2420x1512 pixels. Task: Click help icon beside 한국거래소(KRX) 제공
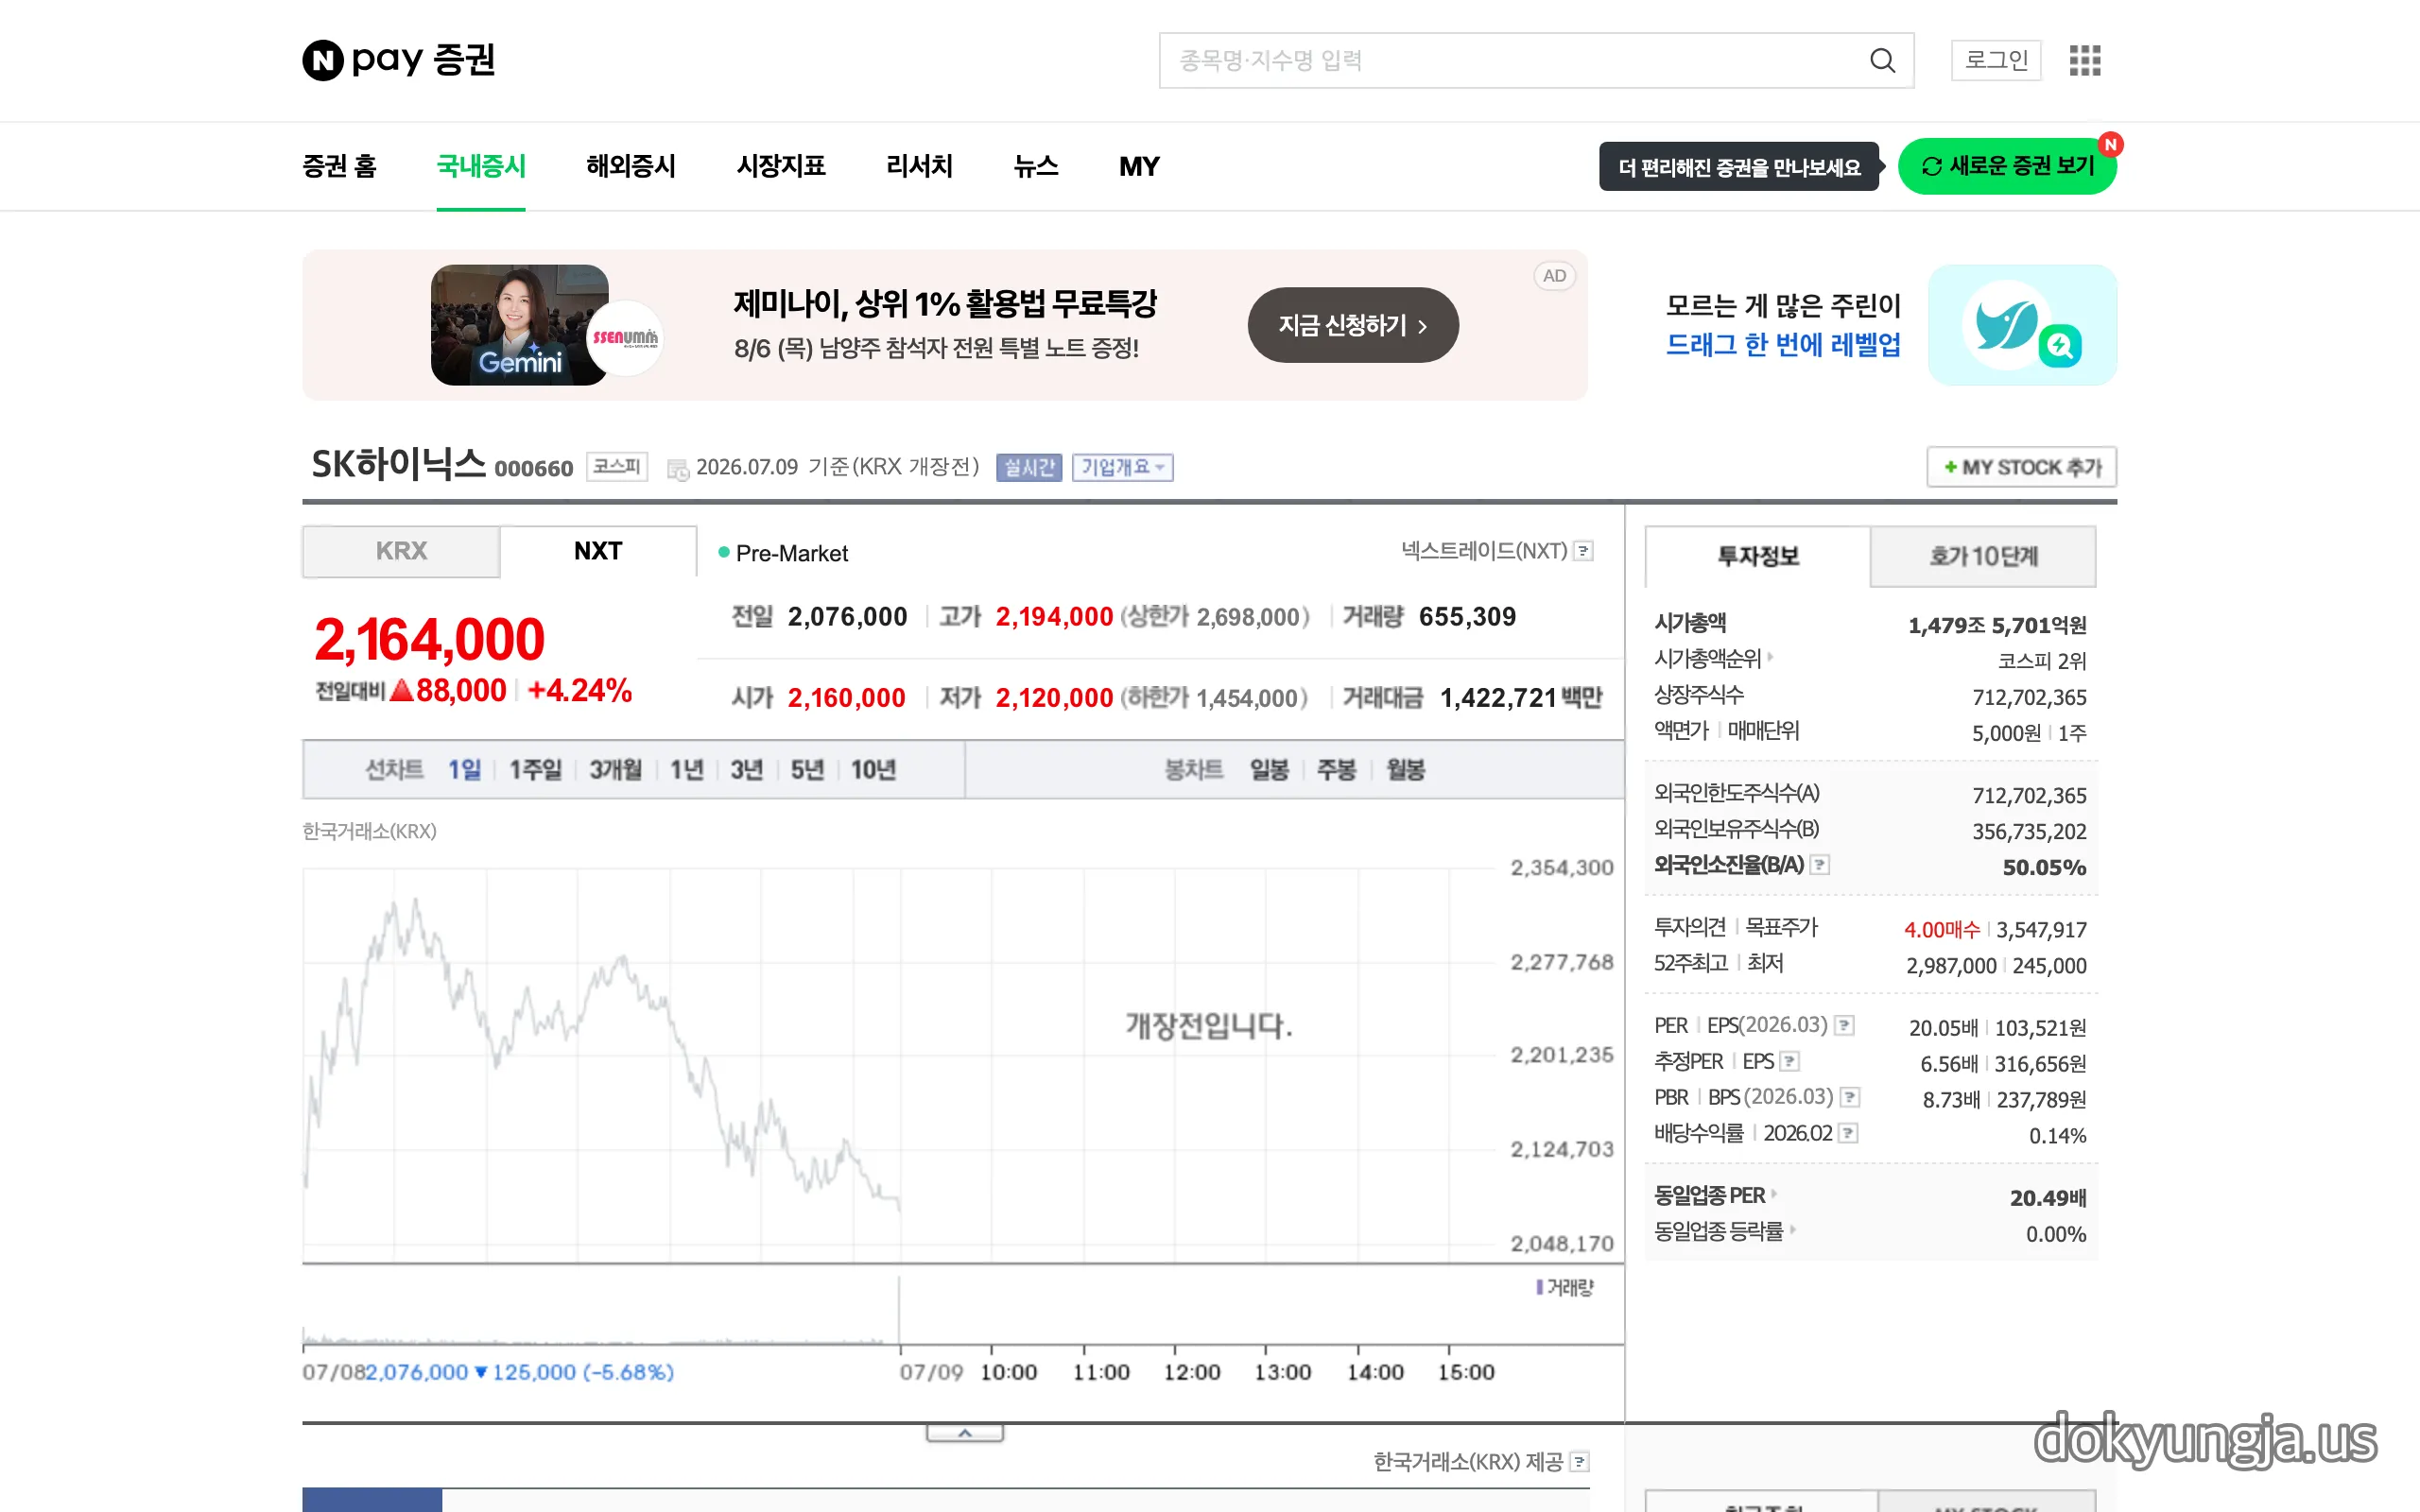(1579, 1462)
